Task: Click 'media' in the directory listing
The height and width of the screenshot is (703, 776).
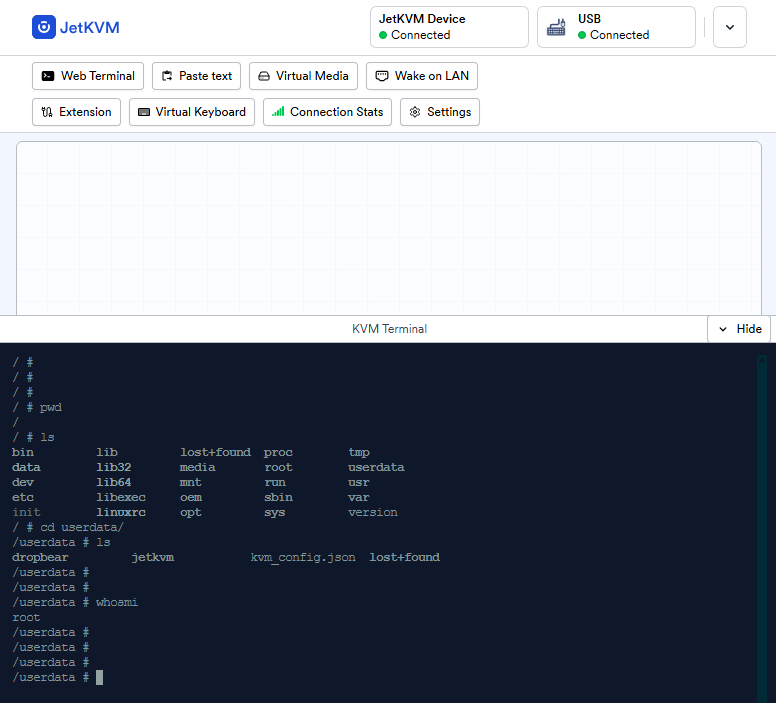Action: tap(197, 467)
